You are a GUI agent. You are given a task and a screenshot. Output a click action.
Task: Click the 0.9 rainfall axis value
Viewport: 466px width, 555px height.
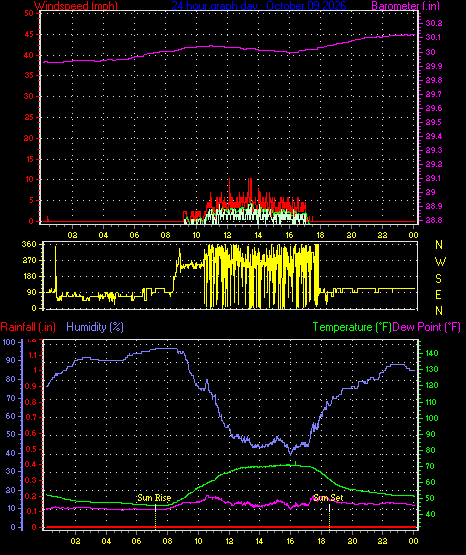click(31, 387)
